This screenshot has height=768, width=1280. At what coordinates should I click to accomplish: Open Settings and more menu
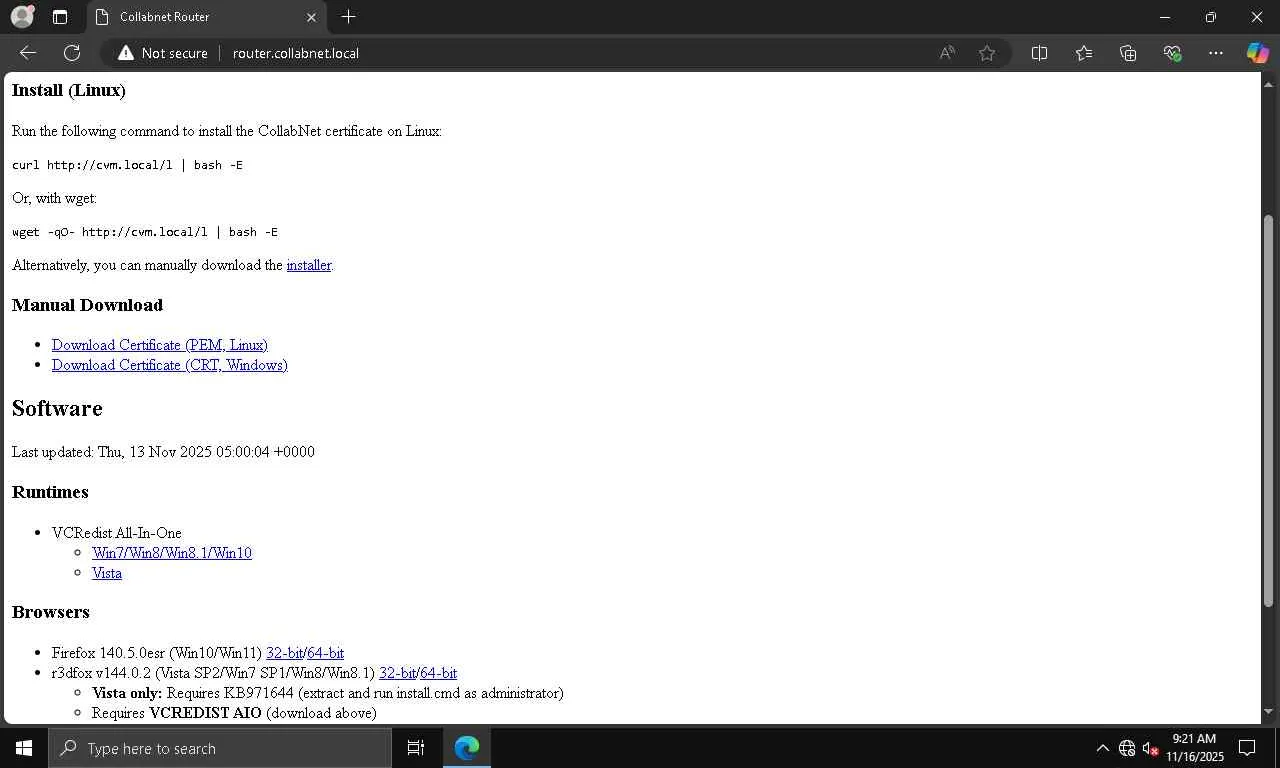1215,53
